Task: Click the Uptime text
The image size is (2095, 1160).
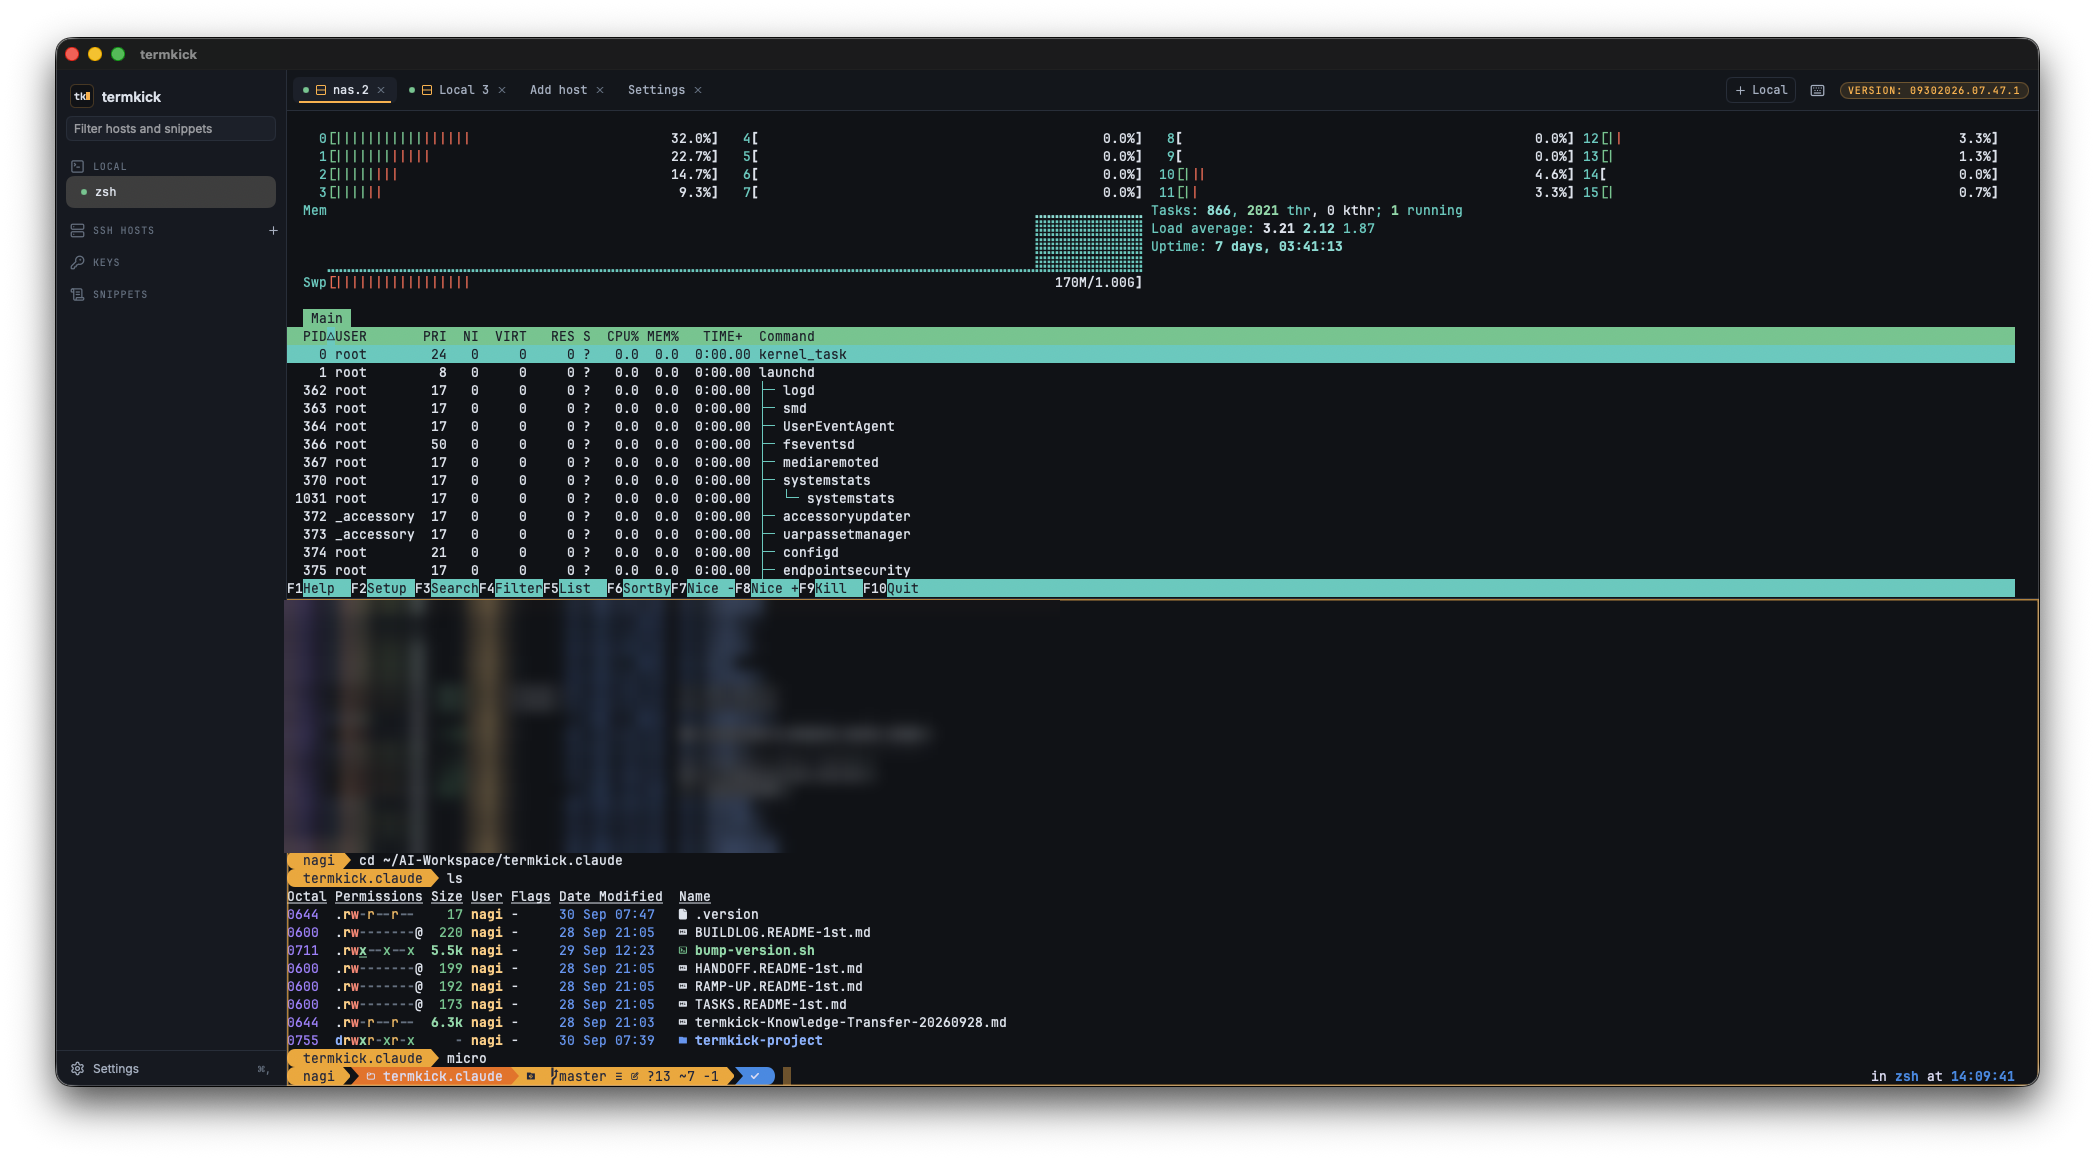Action: click(1247, 246)
